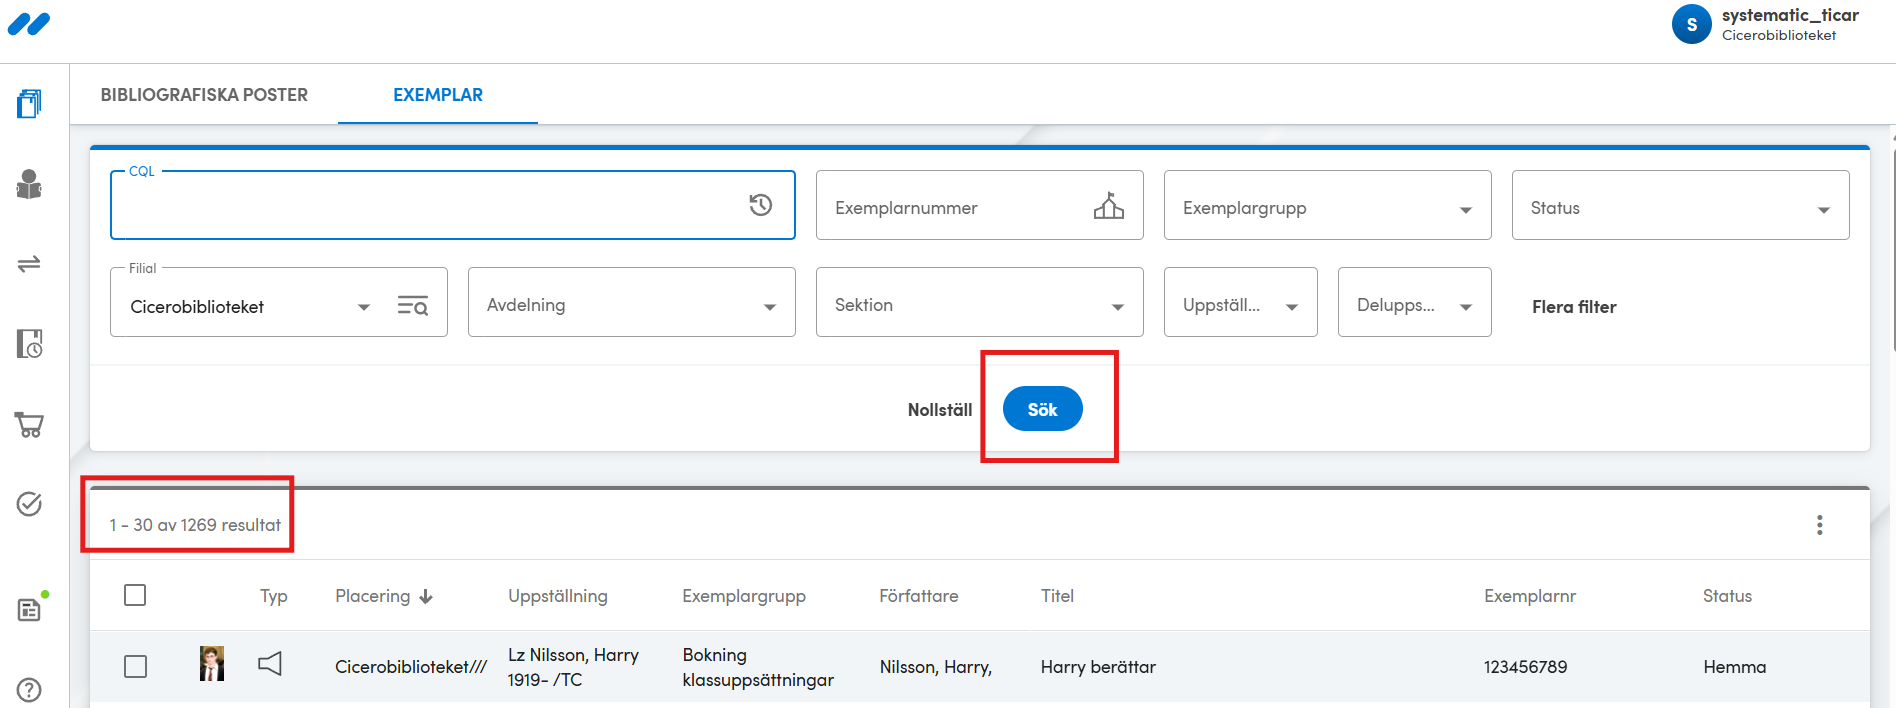This screenshot has width=1896, height=708.
Task: Click the circulation arrows sidebar icon
Action: (29, 264)
